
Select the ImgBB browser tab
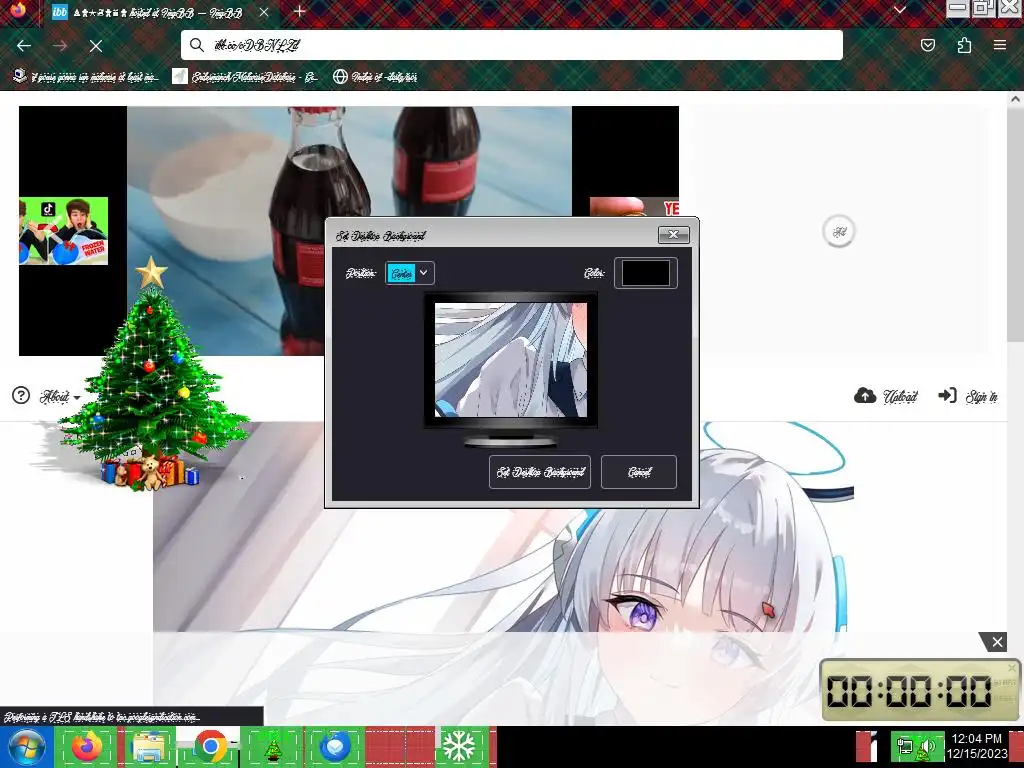pos(160,12)
